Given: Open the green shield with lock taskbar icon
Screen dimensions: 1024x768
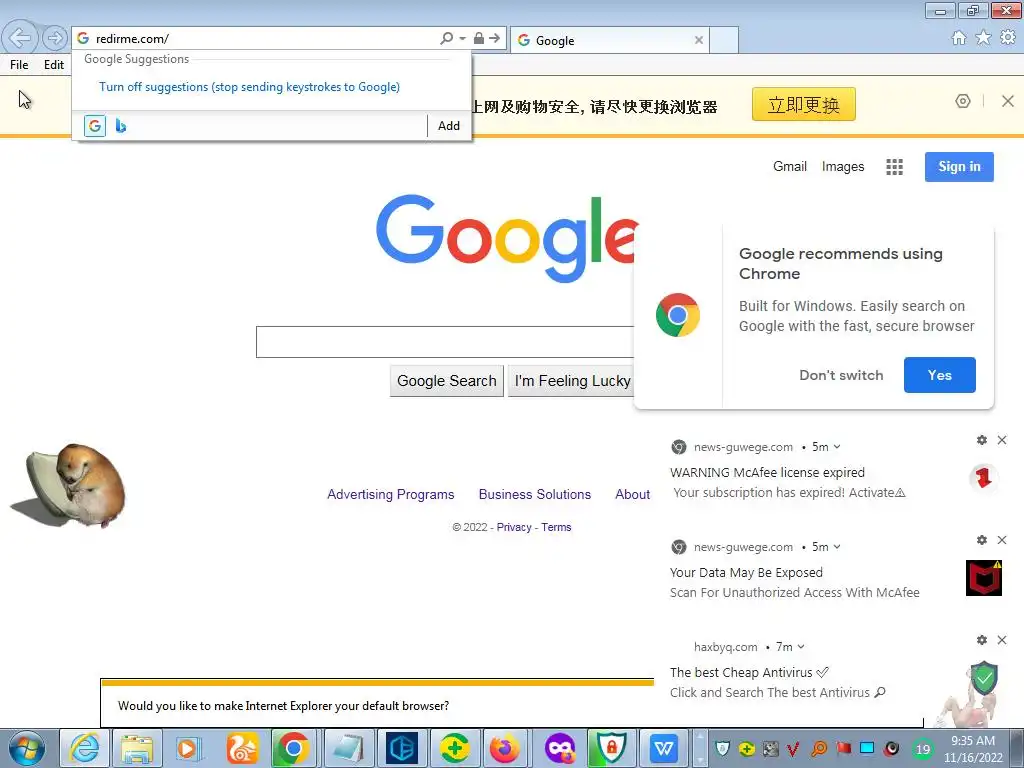Looking at the screenshot, I should 611,748.
